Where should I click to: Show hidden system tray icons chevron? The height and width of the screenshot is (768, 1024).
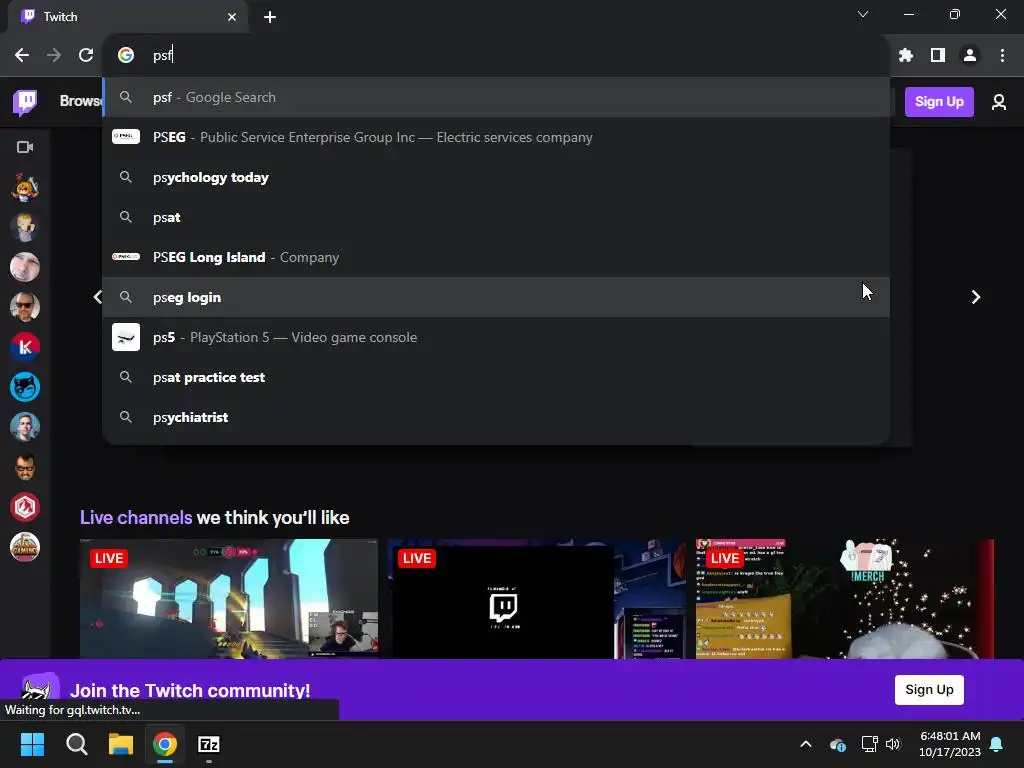click(x=806, y=744)
